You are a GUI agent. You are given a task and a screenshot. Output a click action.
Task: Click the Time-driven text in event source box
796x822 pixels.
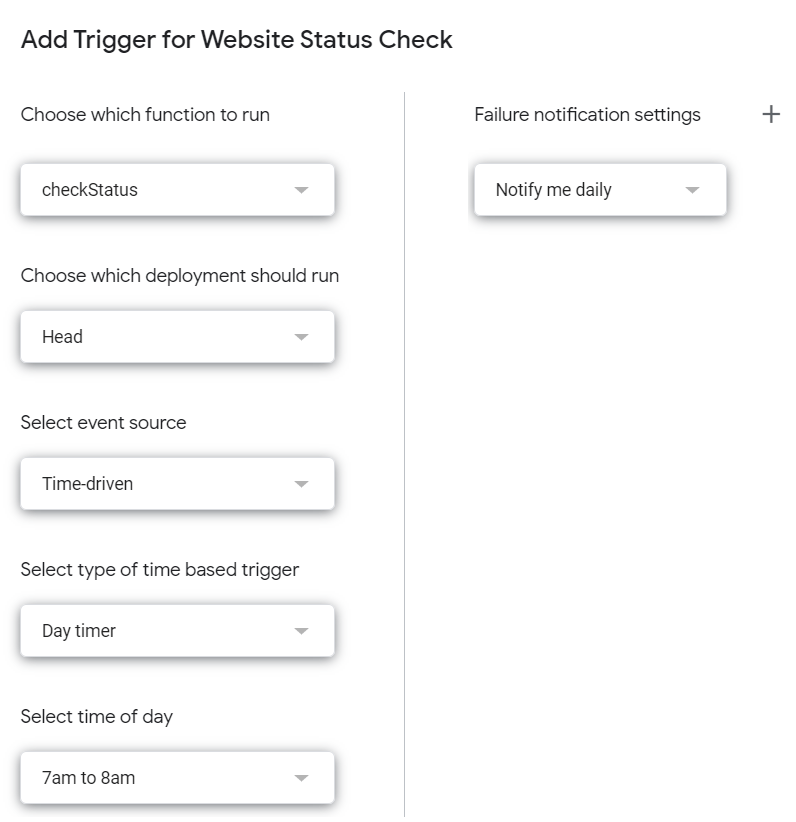[x=87, y=484]
